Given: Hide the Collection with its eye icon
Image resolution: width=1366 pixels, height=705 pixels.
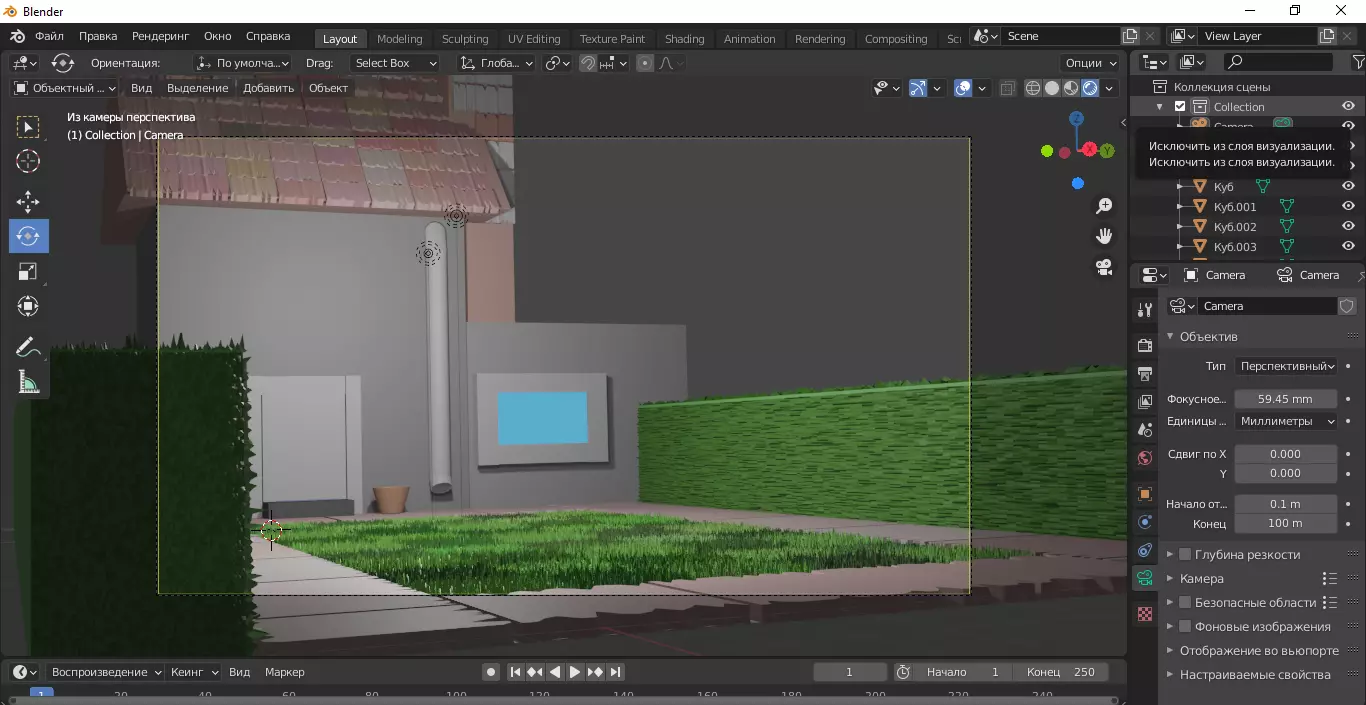Looking at the screenshot, I should (1348, 106).
